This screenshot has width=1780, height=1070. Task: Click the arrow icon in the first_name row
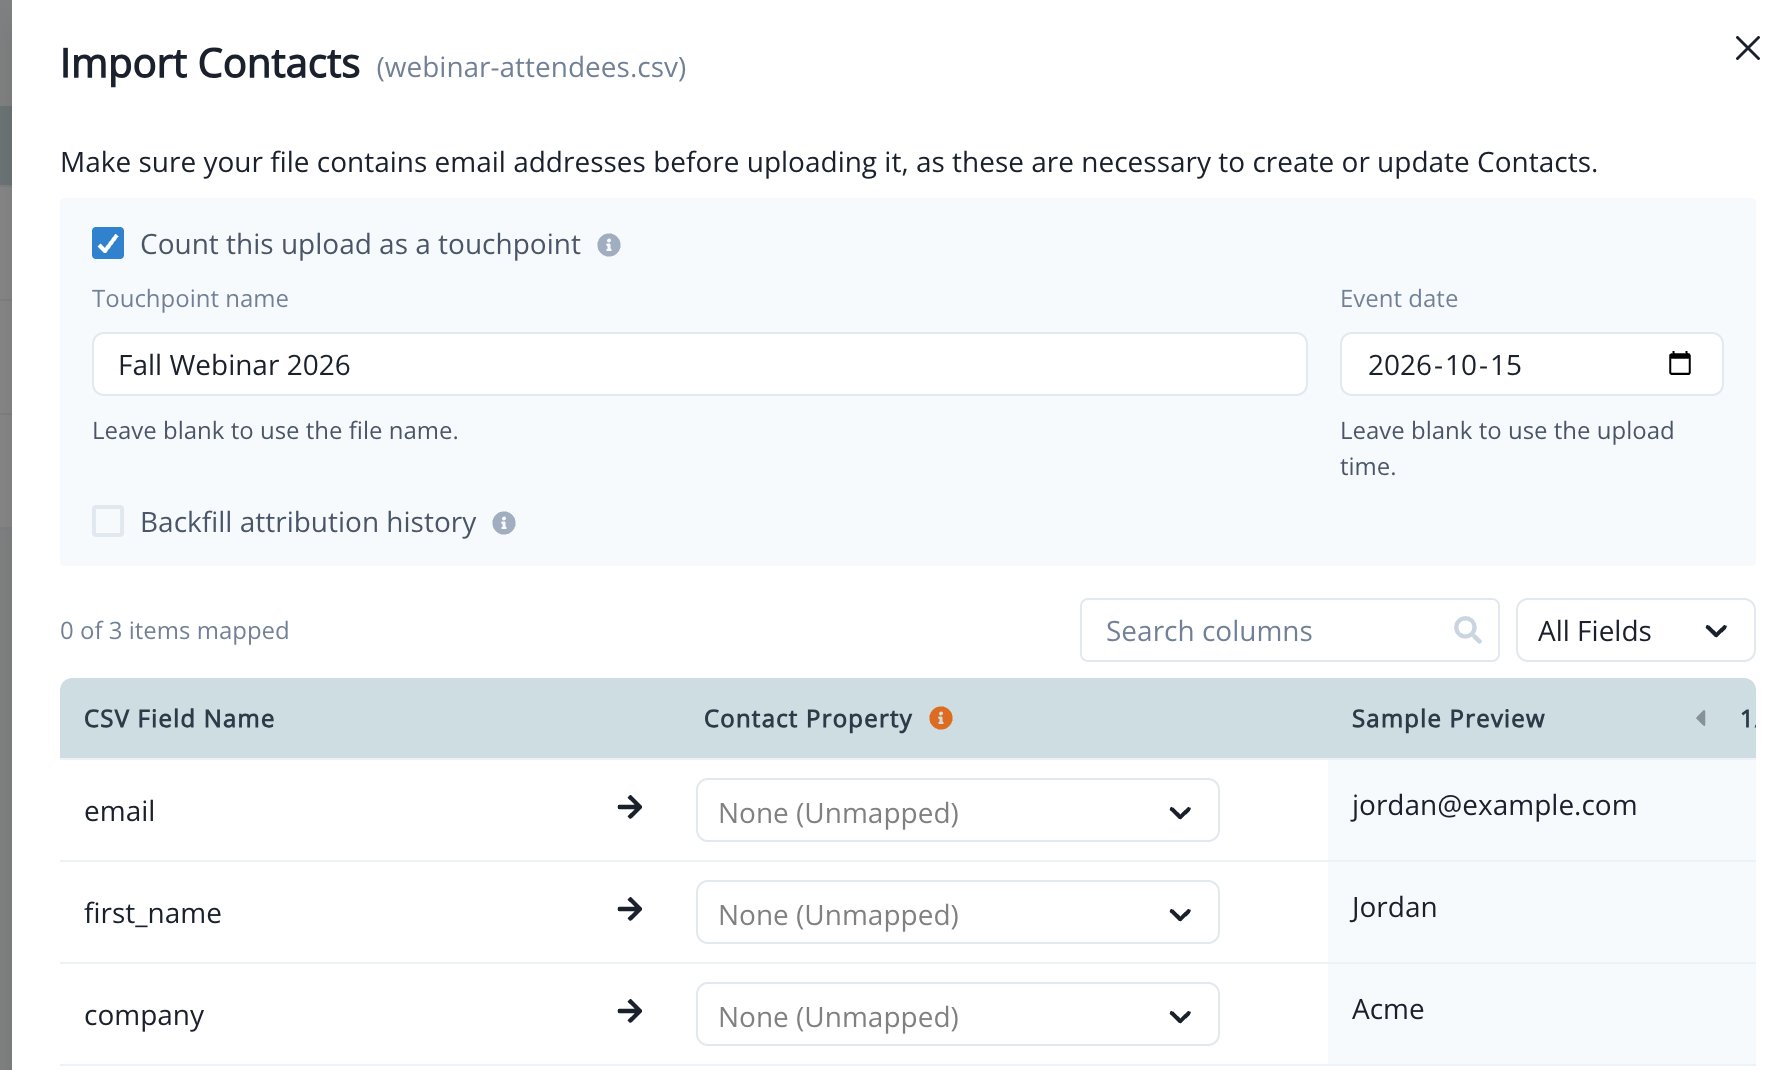point(630,909)
